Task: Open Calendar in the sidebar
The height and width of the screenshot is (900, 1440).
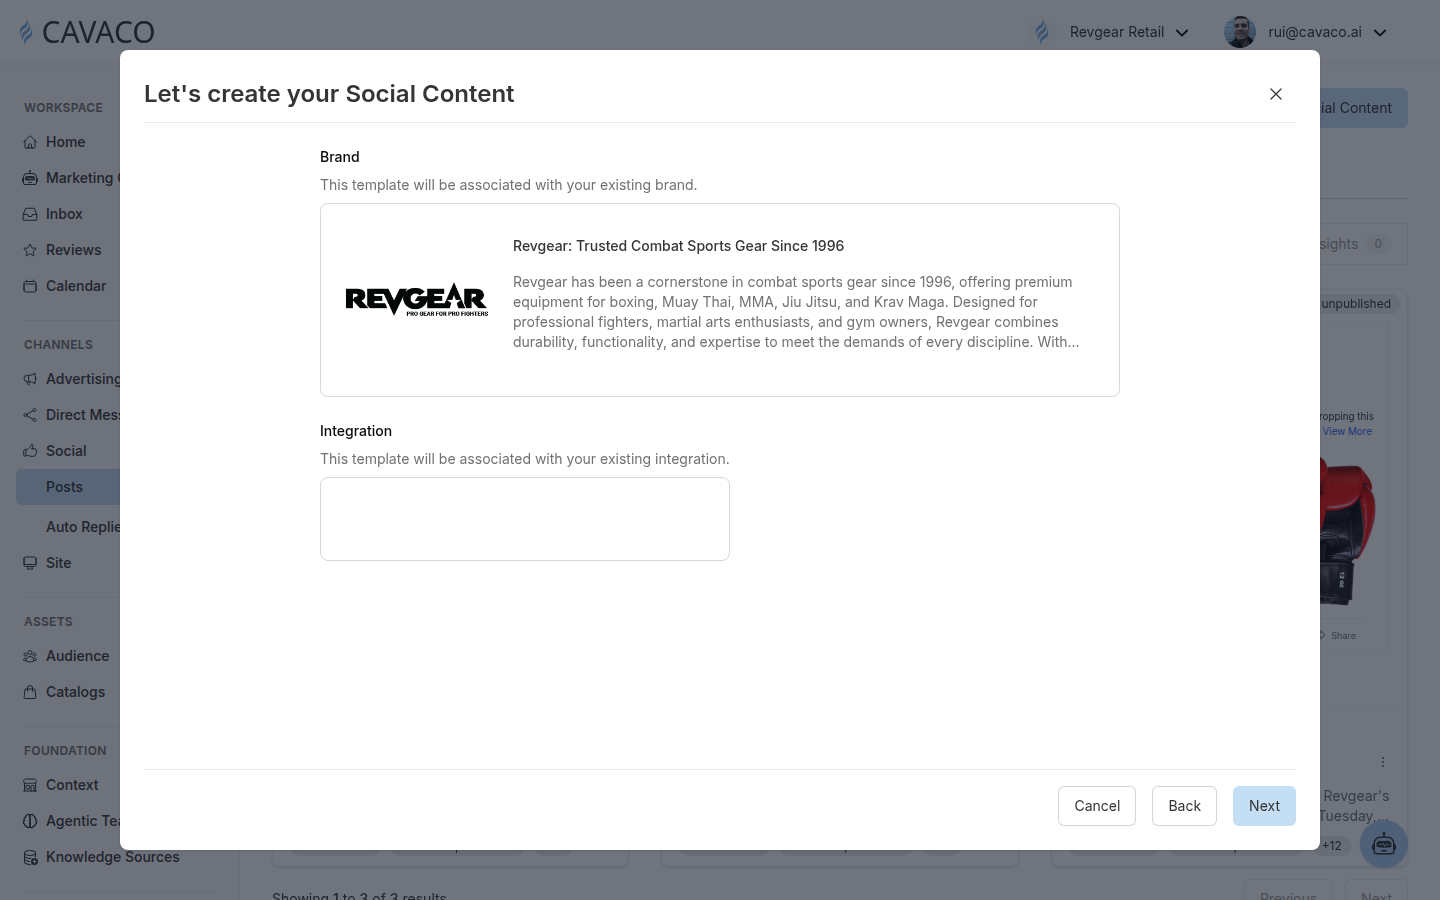Action: click(75, 286)
